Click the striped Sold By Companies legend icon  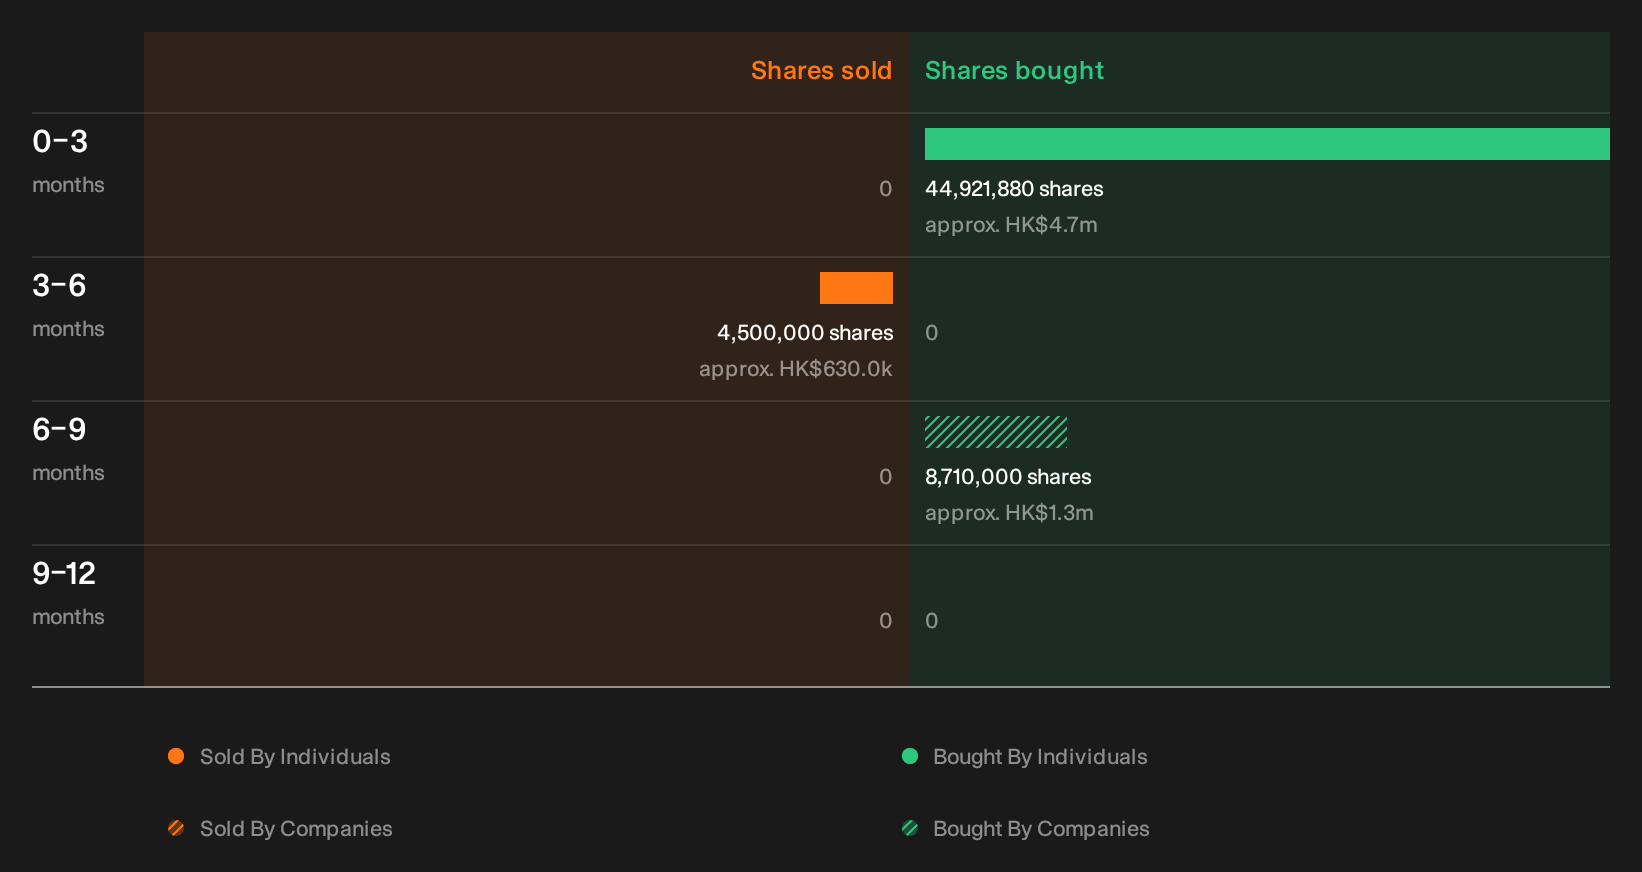[176, 828]
